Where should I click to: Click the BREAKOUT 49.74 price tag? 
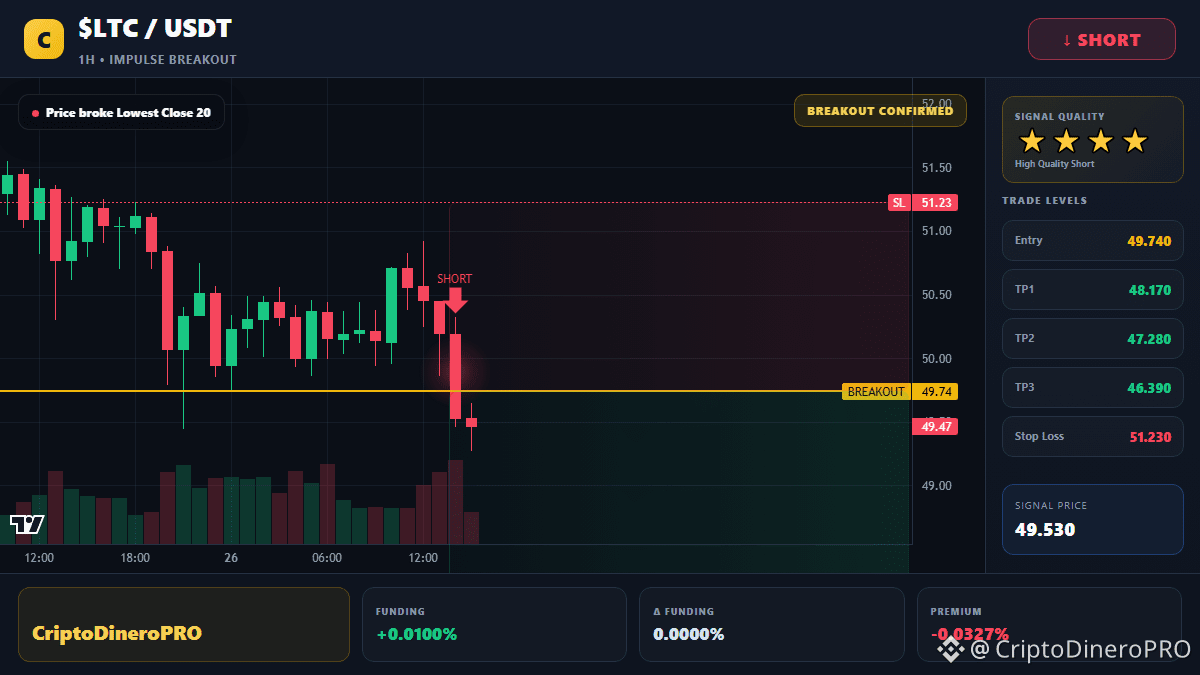(x=899, y=392)
